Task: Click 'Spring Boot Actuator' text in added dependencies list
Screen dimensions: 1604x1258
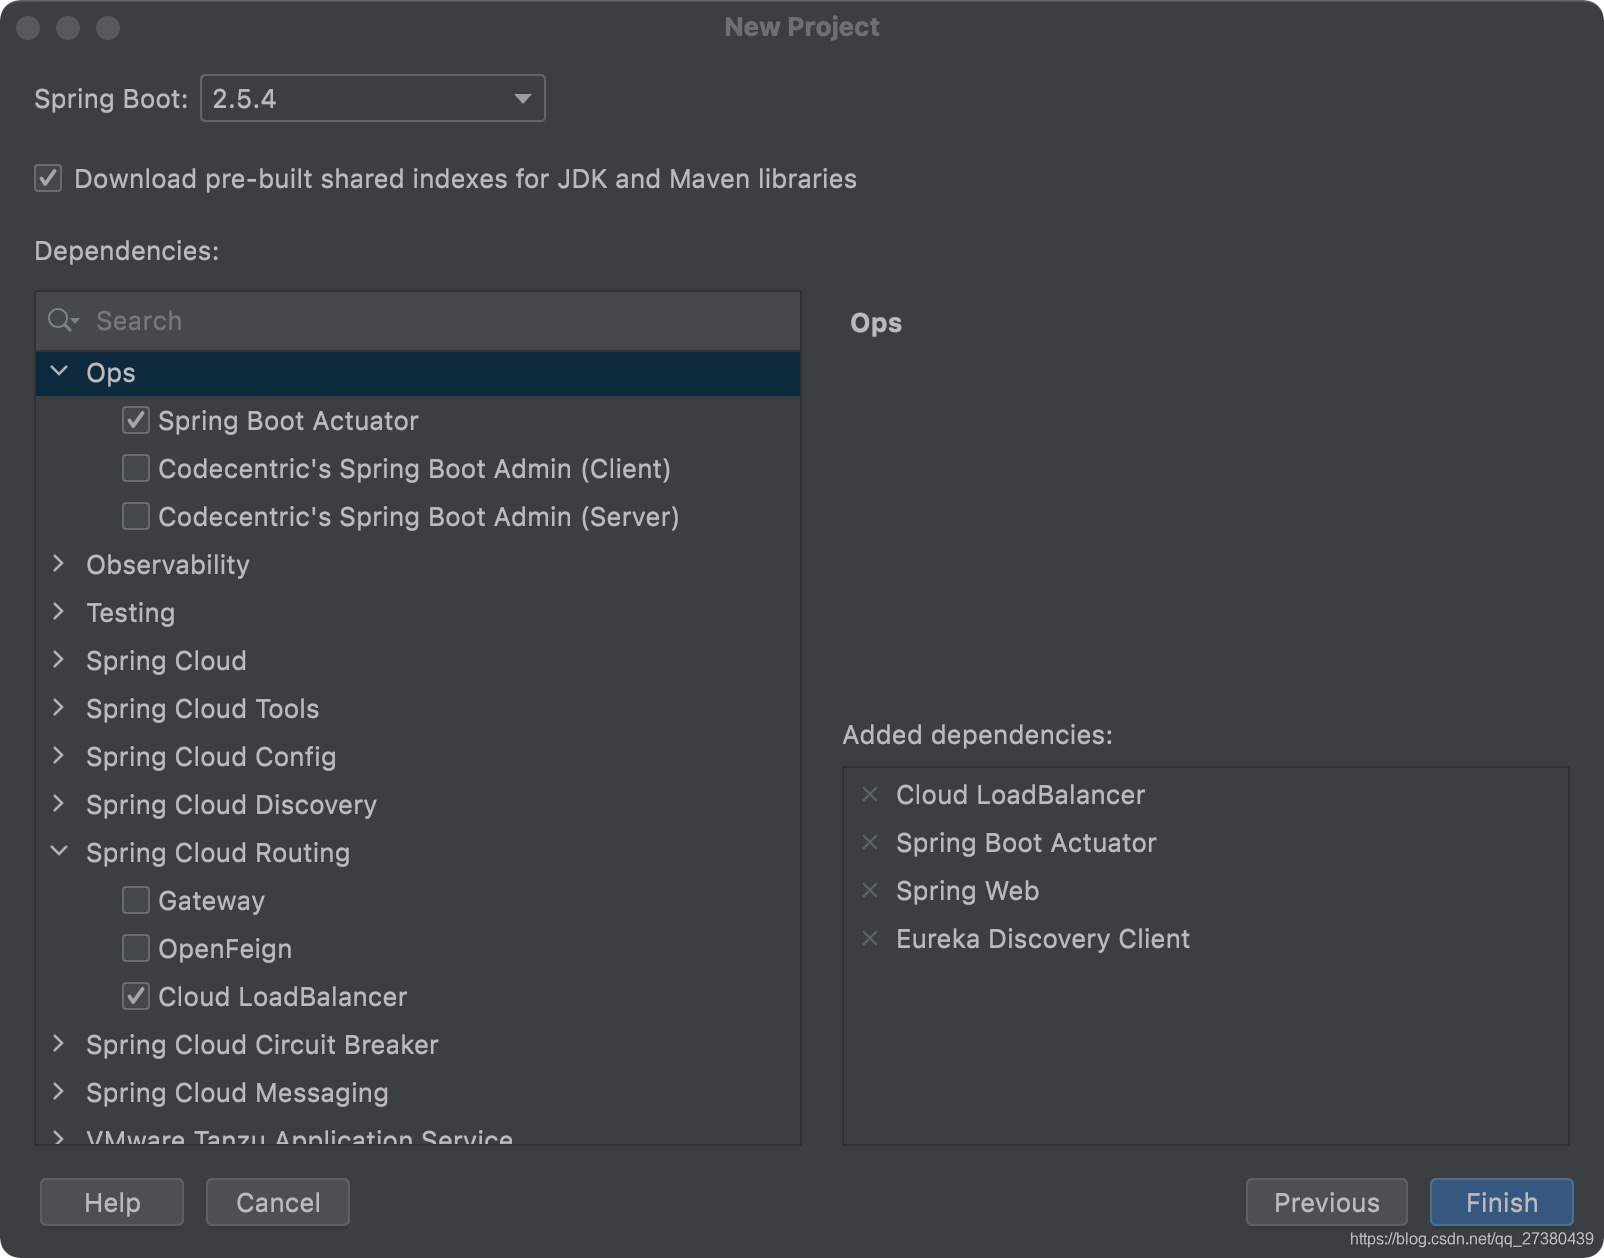Action: [1026, 843]
